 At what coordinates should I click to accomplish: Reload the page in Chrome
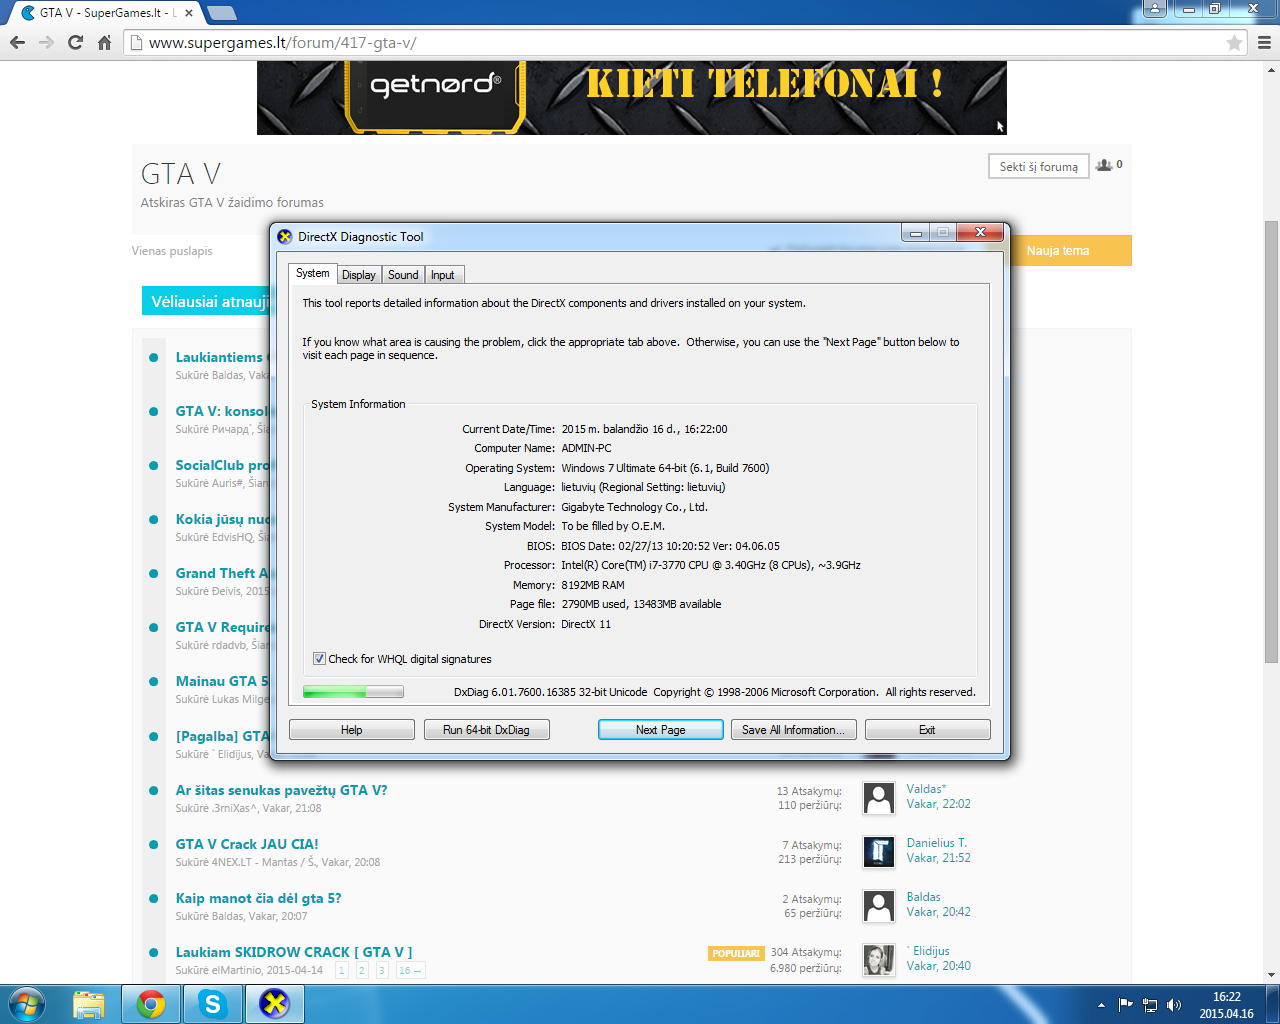click(x=75, y=43)
